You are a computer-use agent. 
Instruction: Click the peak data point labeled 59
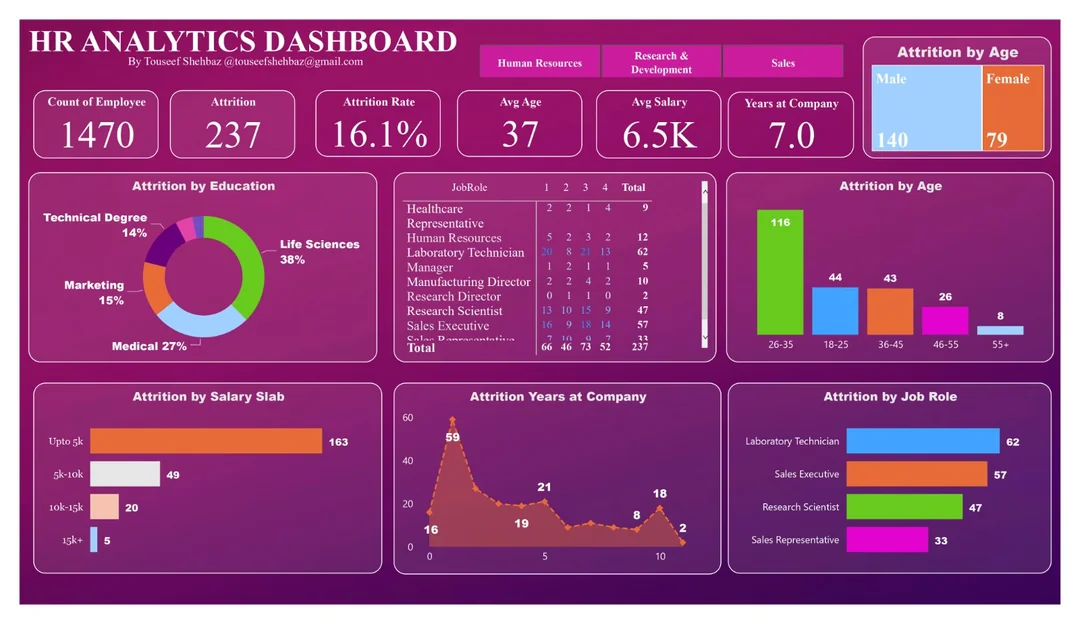click(x=452, y=421)
